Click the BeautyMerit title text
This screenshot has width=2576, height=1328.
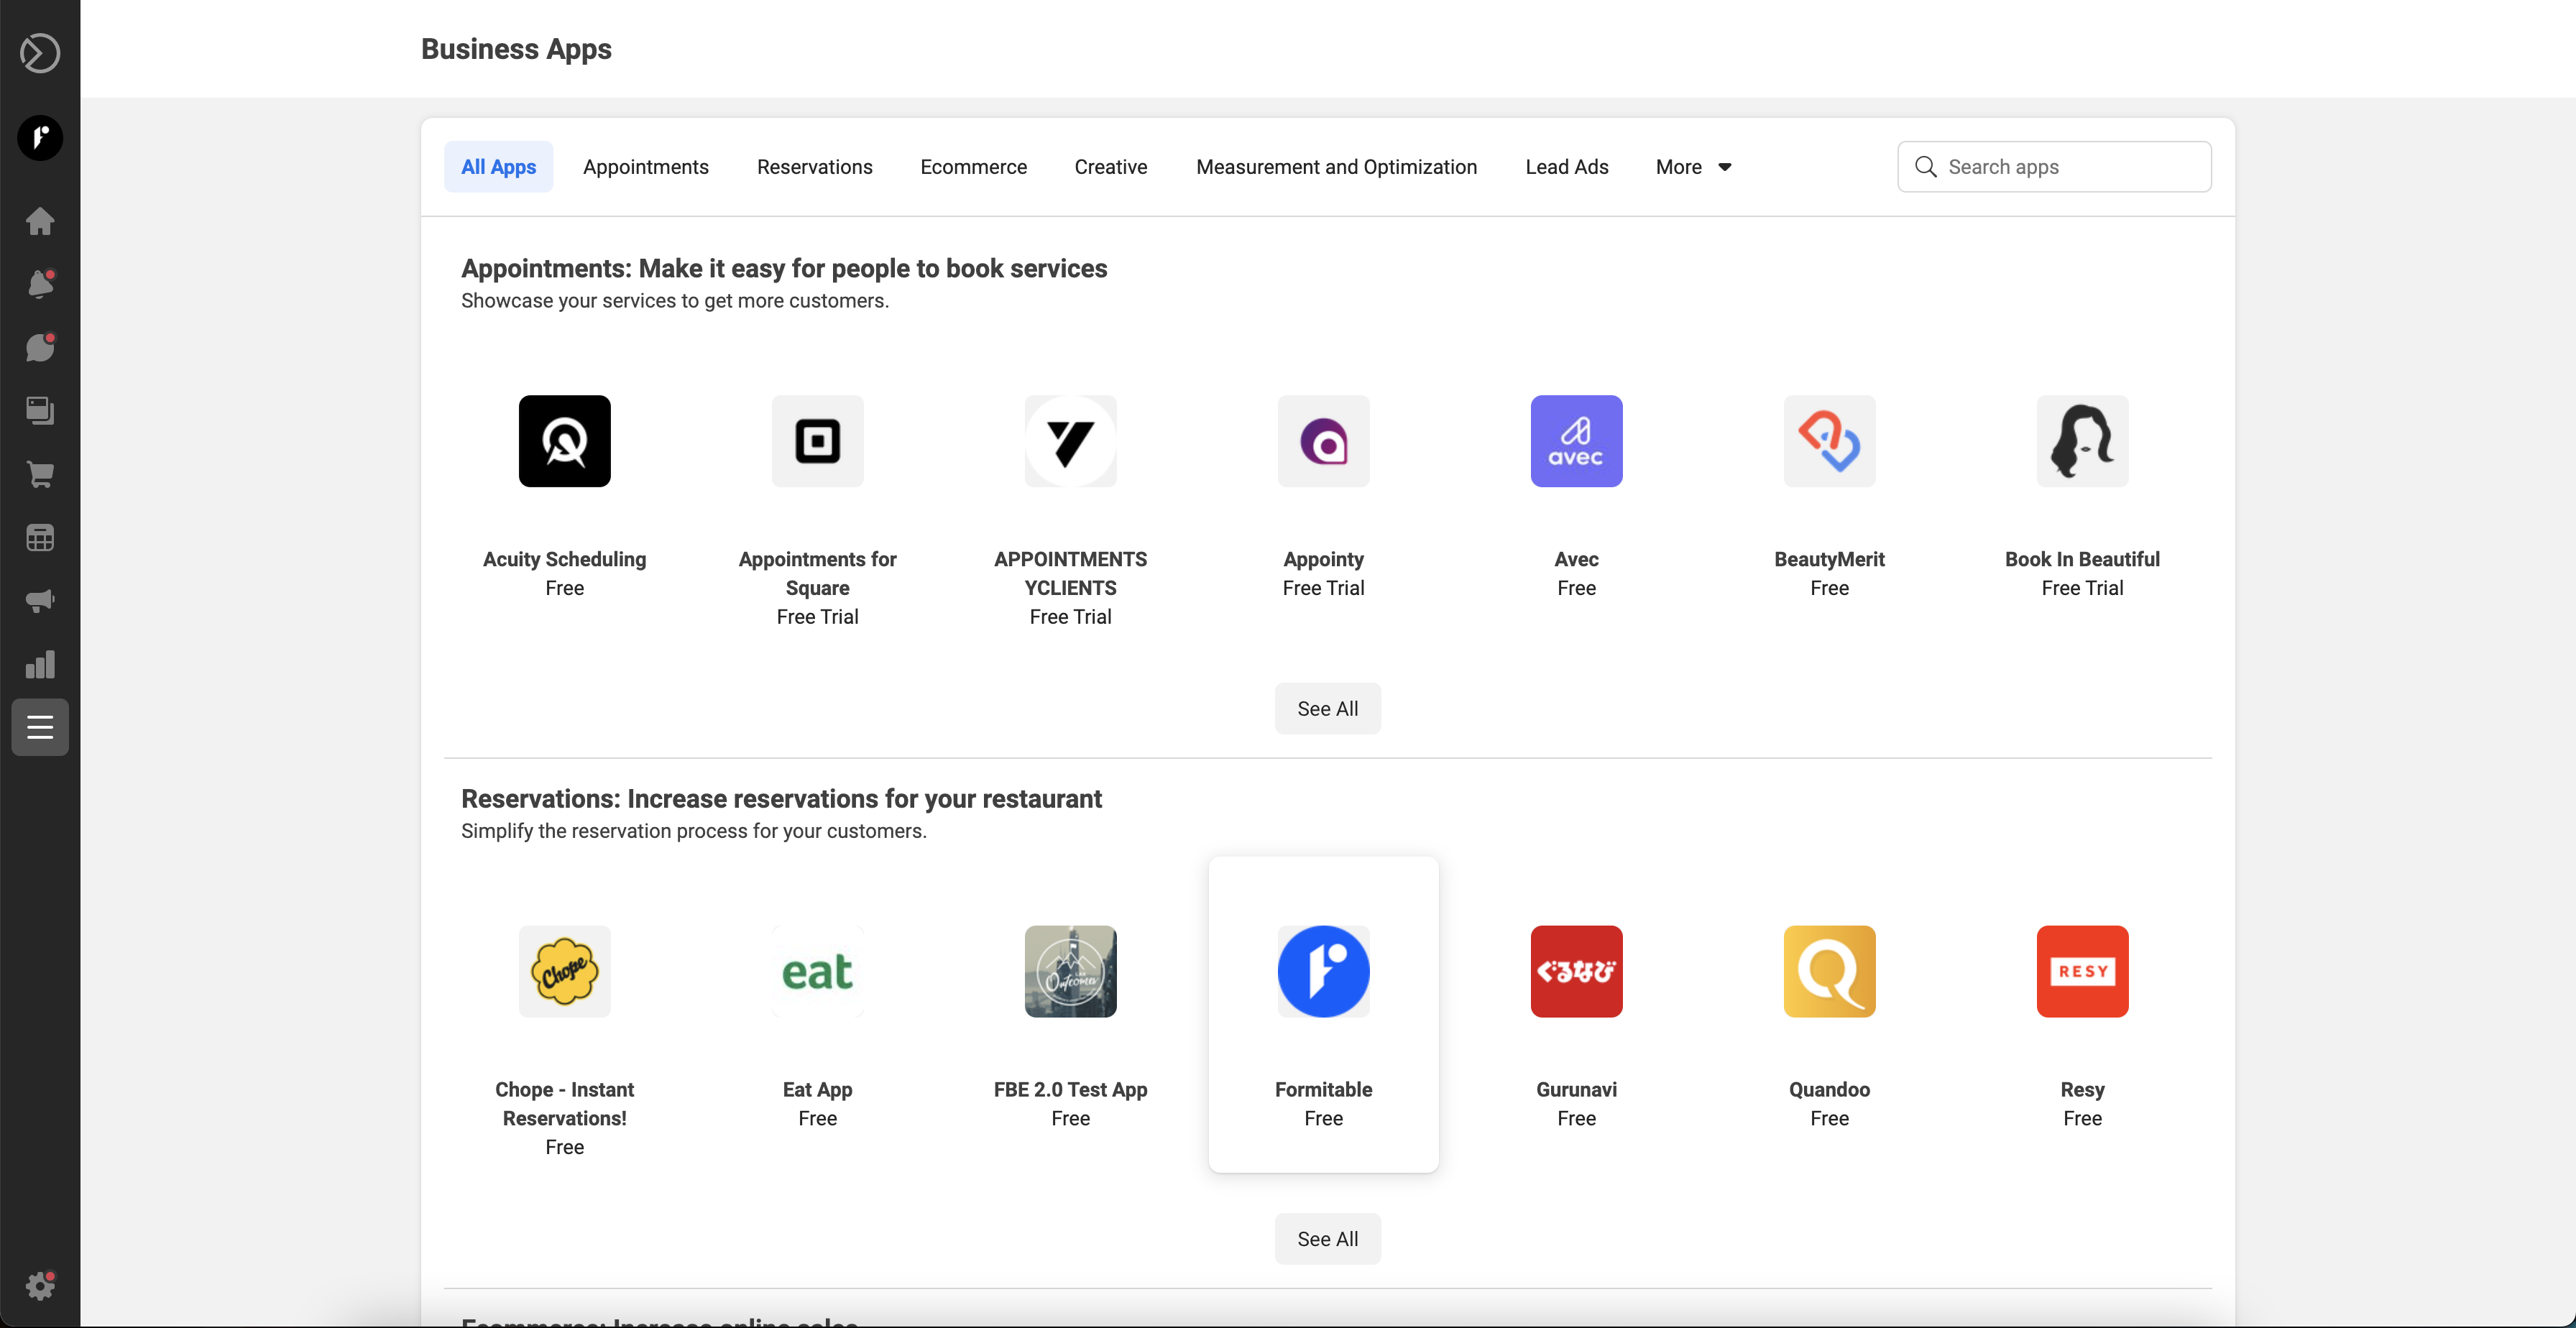coord(1829,559)
